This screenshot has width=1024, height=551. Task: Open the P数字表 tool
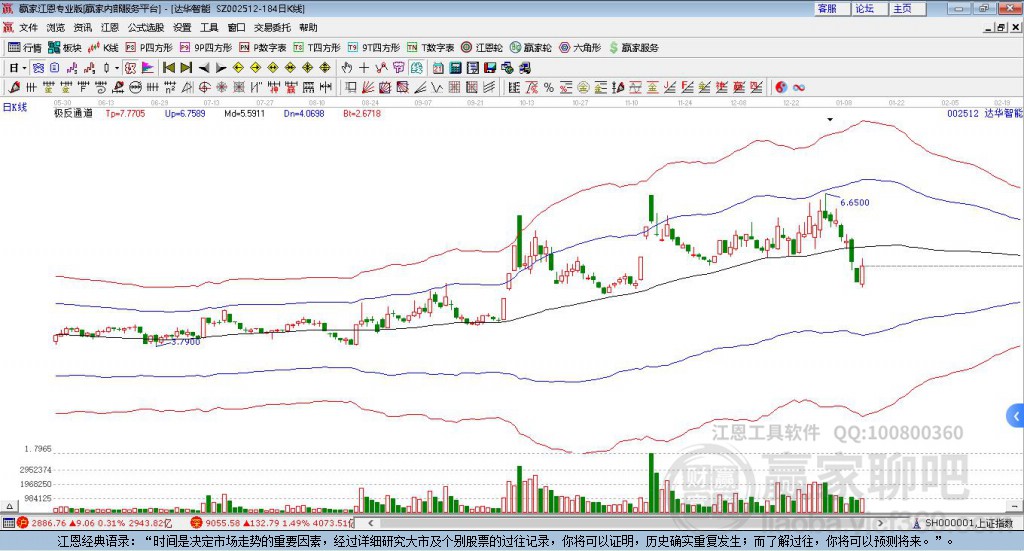click(x=263, y=48)
